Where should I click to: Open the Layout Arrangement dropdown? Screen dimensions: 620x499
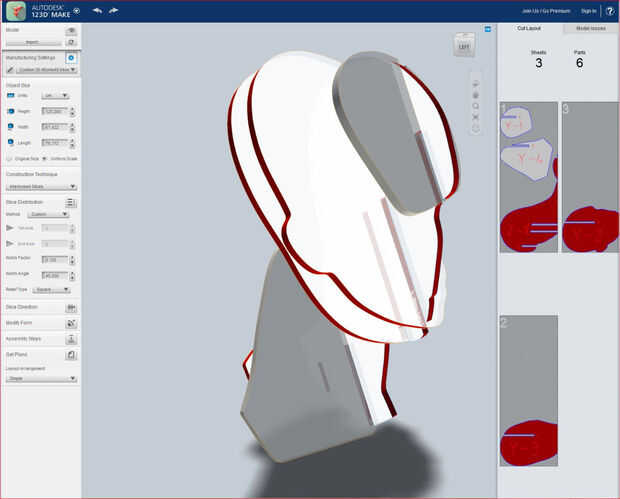pyautogui.click(x=41, y=378)
